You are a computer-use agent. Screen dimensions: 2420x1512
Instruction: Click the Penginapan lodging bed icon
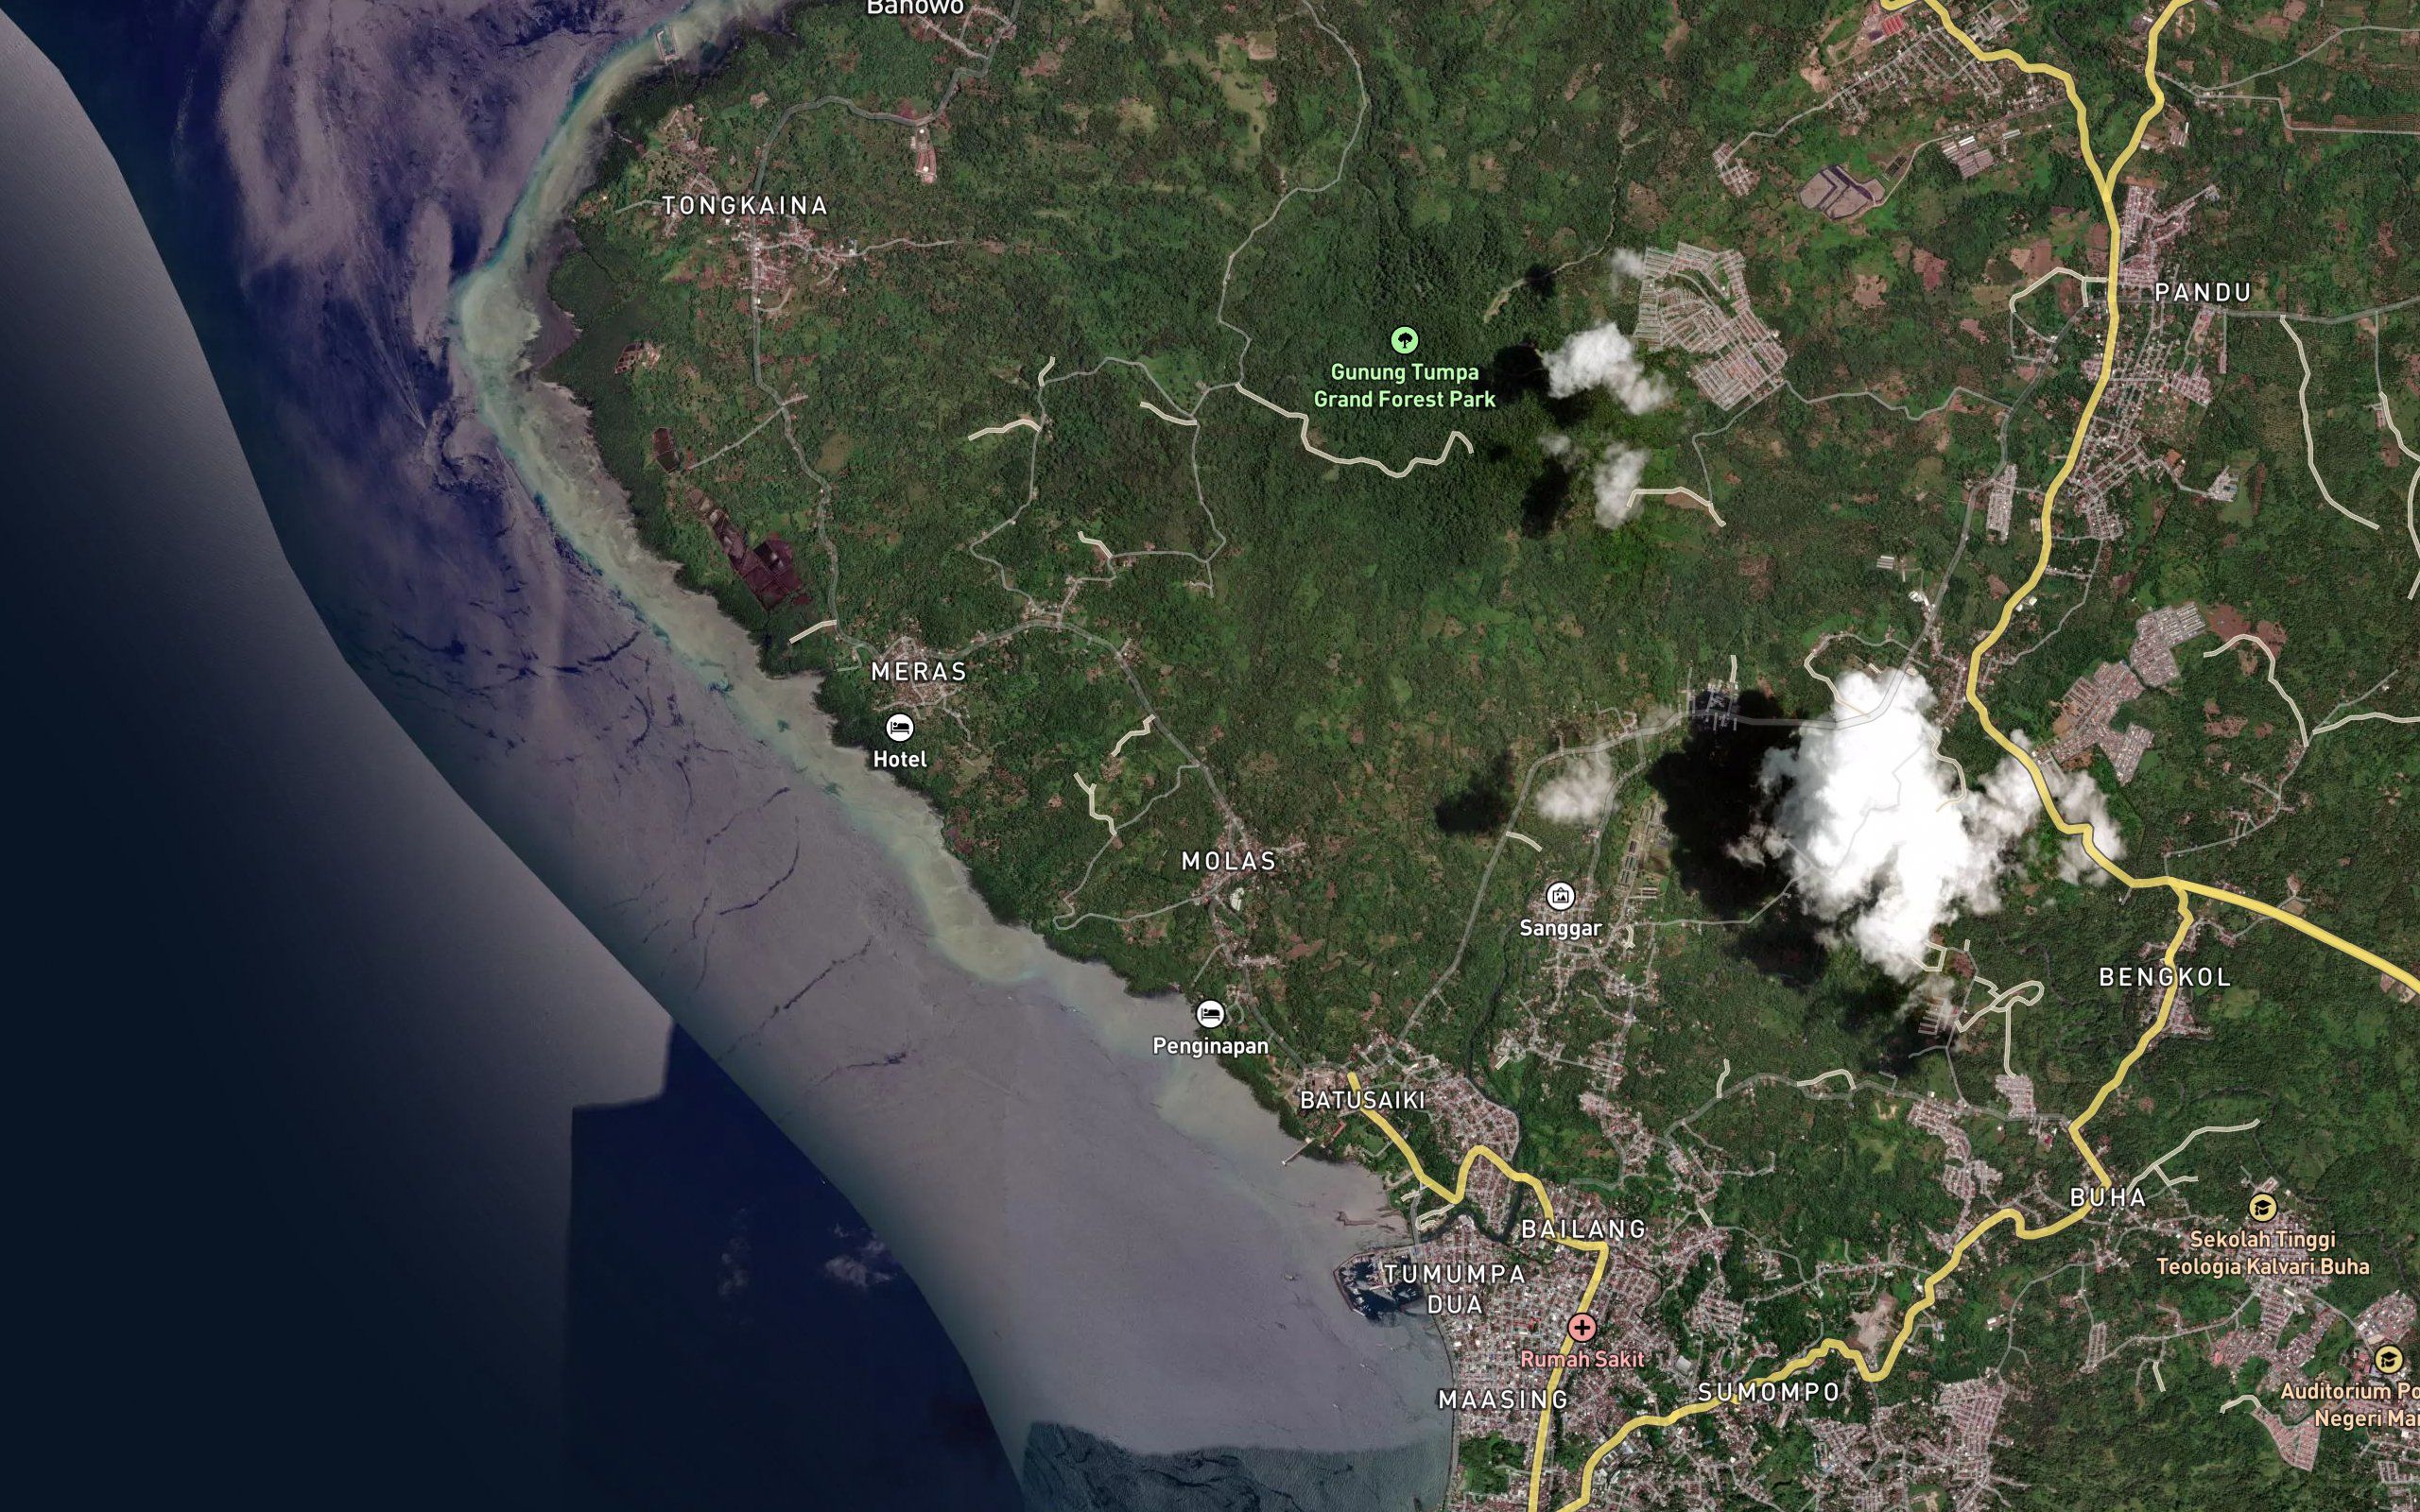1210,1014
